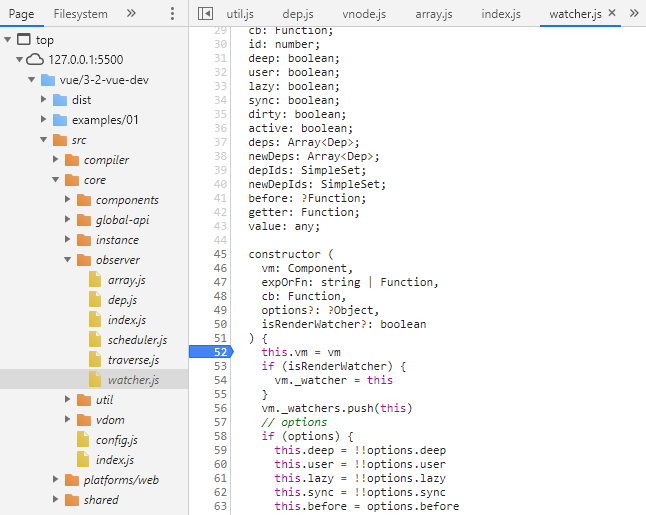Expand the components folder arrow
Viewport: 646px width, 515px height.
coord(67,199)
